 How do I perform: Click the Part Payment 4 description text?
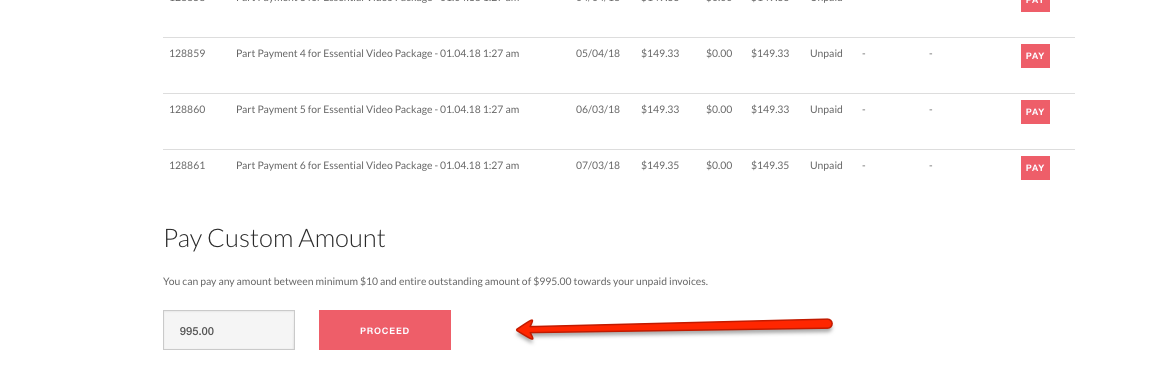coord(377,54)
